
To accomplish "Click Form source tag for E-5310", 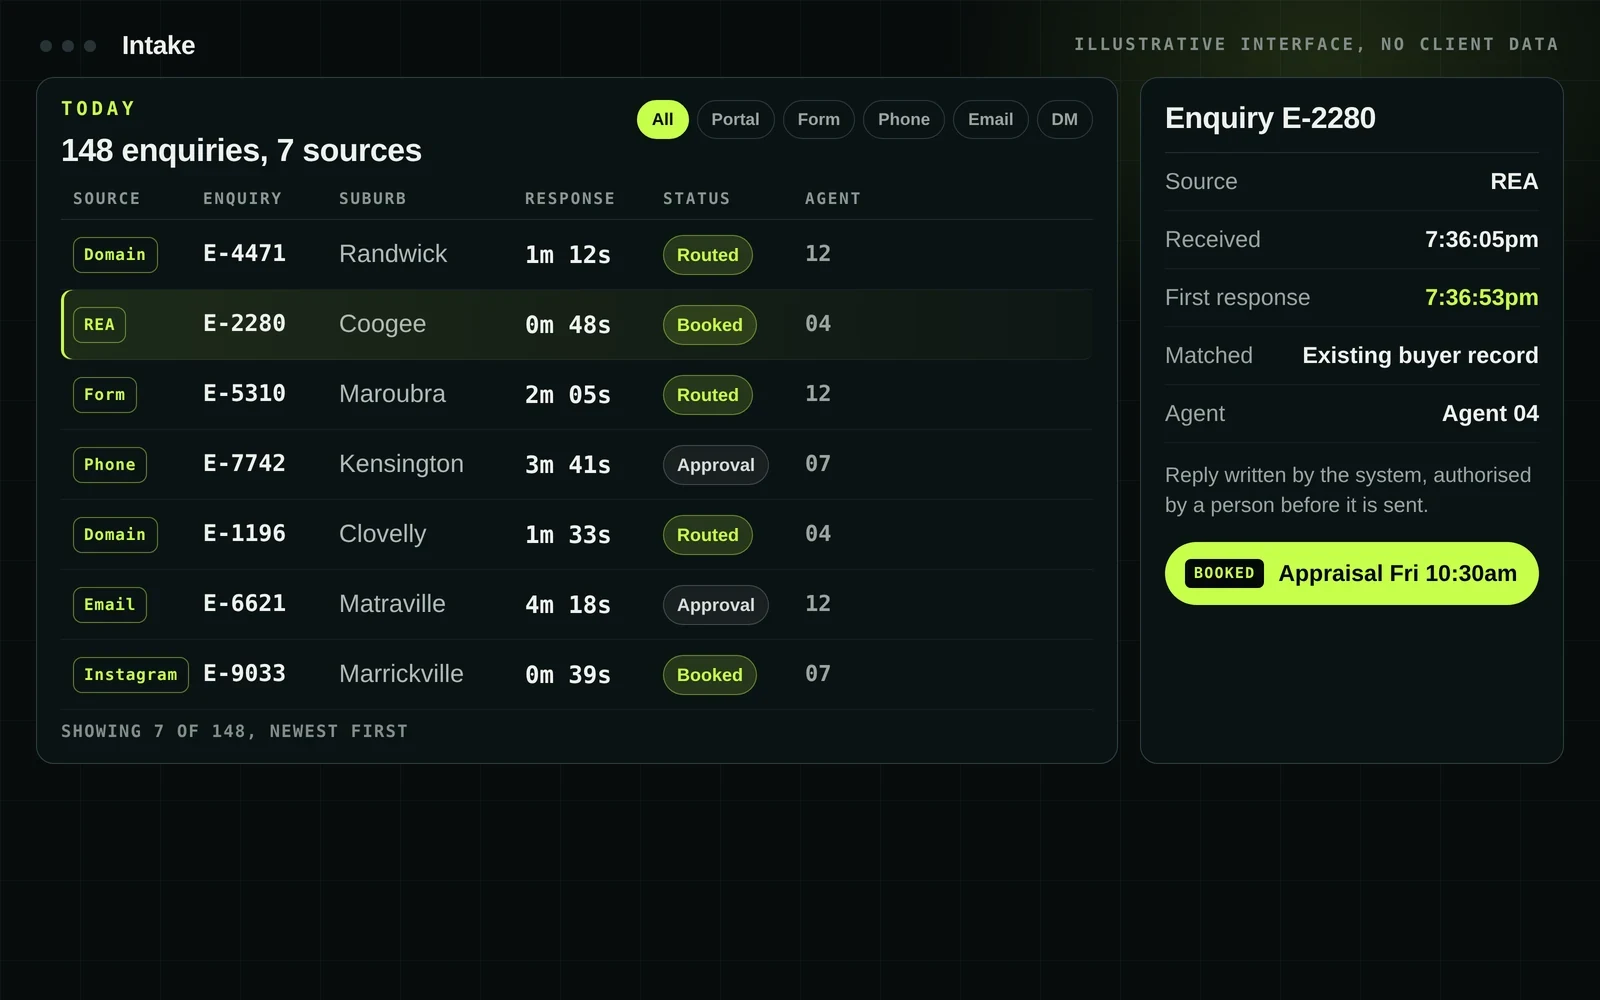I will (x=104, y=394).
